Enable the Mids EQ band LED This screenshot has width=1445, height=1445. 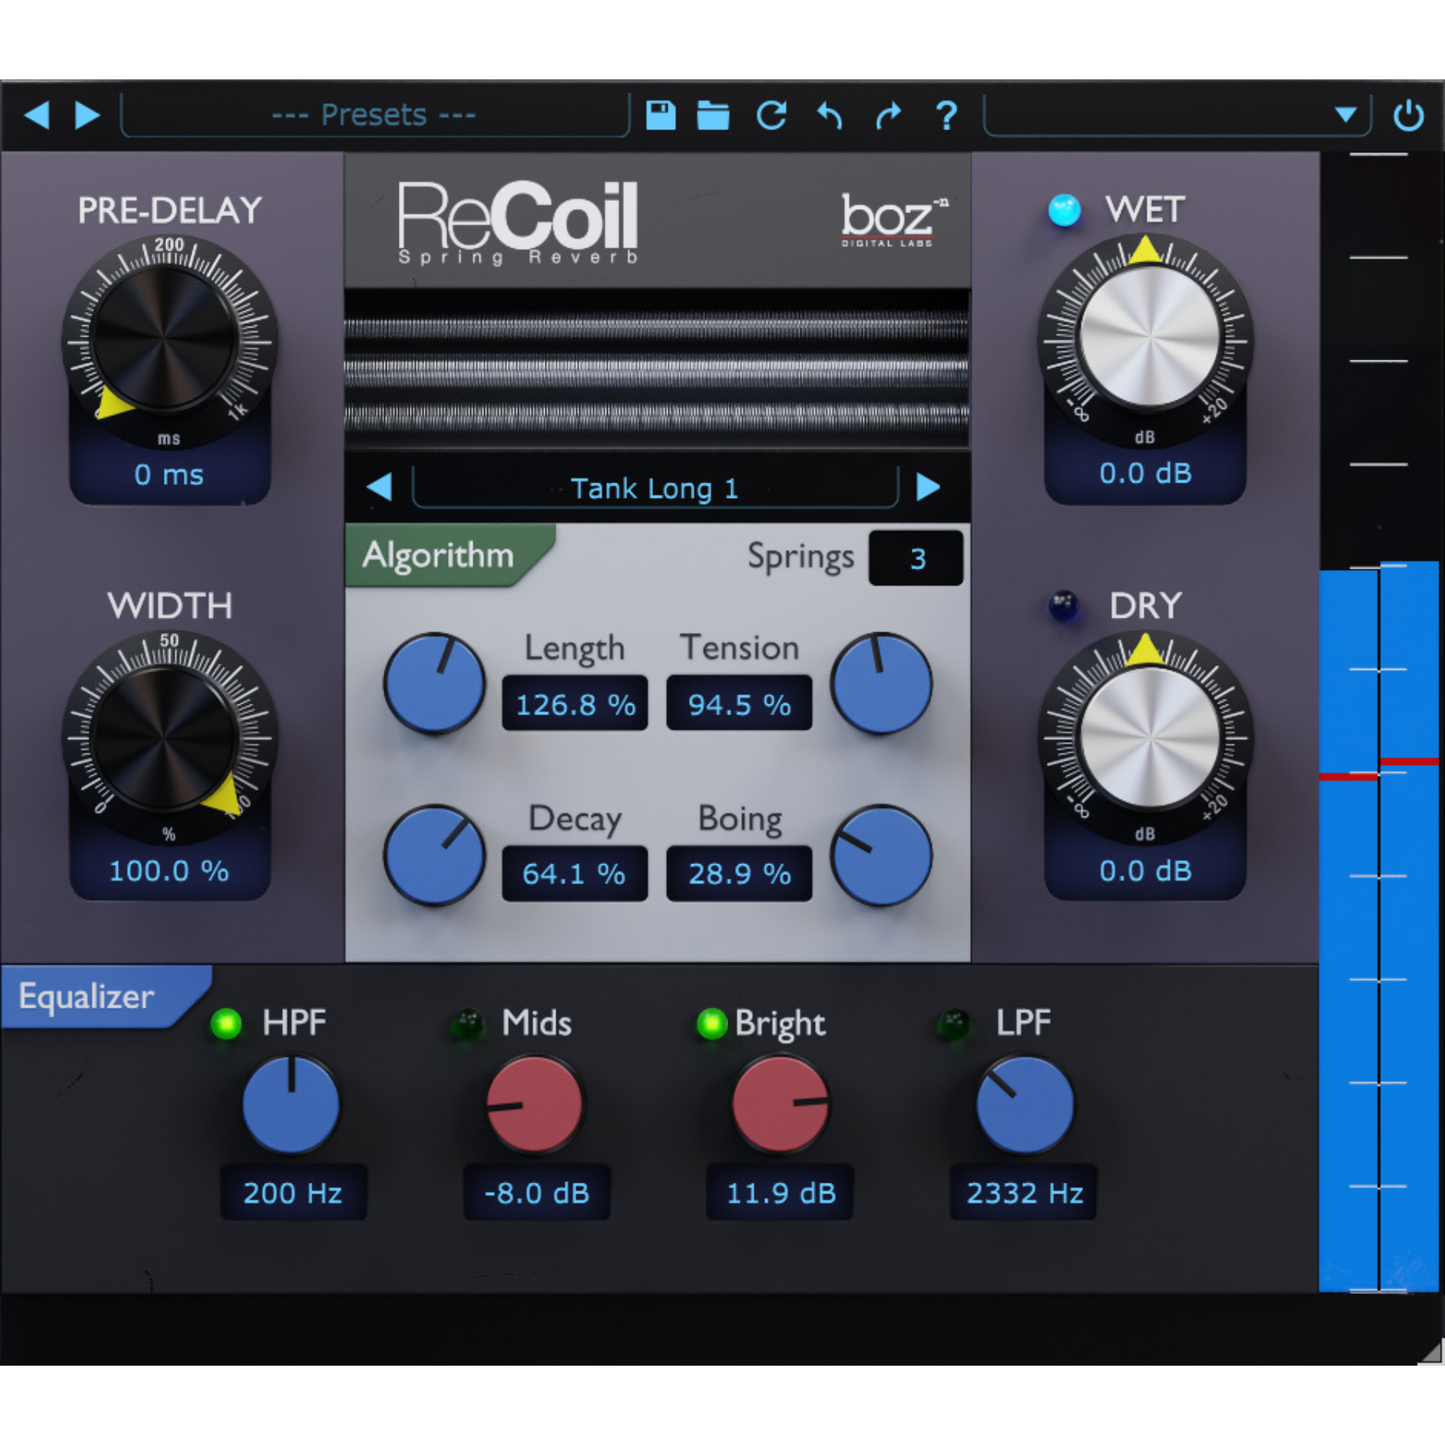467,1024
